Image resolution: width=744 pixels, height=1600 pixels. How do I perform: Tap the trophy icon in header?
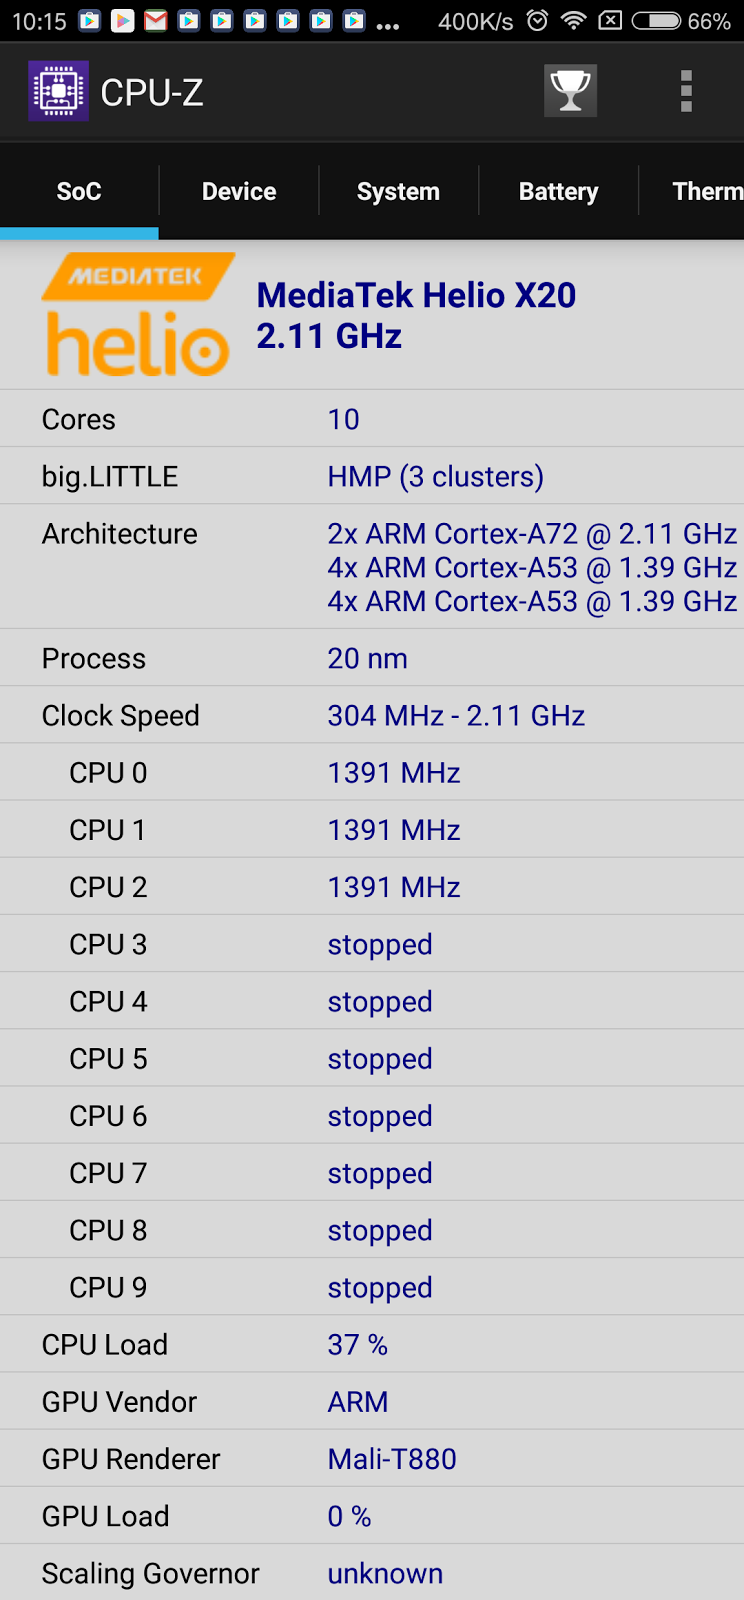[570, 91]
